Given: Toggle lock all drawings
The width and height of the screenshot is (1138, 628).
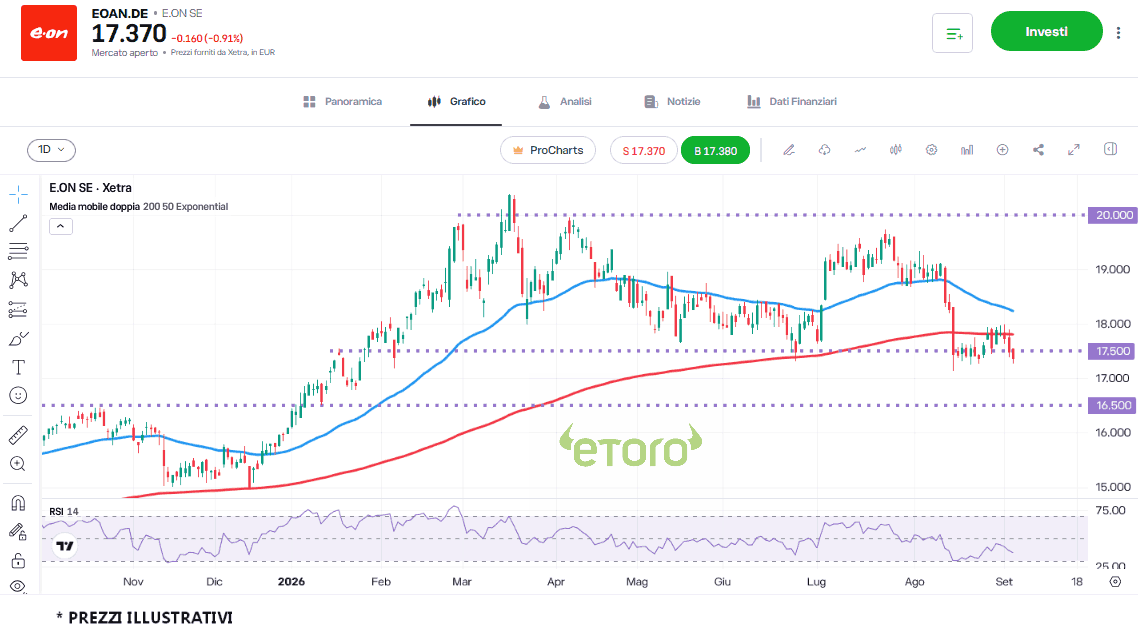Looking at the screenshot, I should pyautogui.click(x=18, y=560).
